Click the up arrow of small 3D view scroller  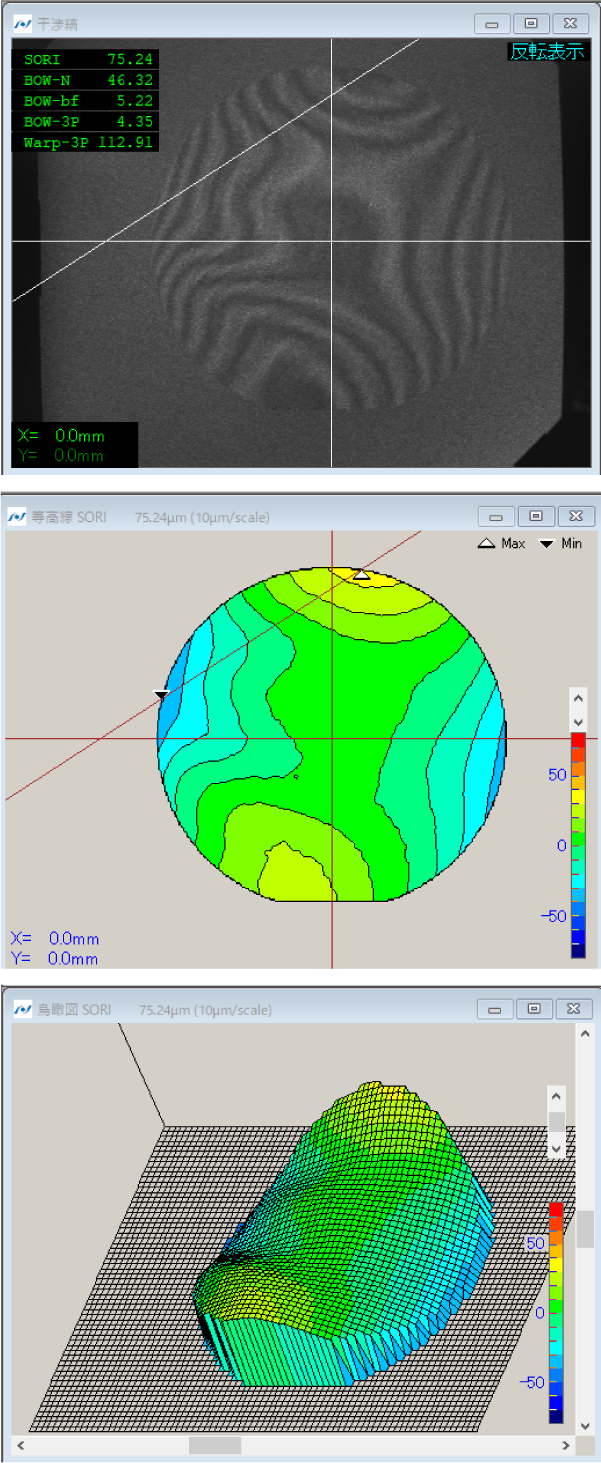(x=557, y=1096)
